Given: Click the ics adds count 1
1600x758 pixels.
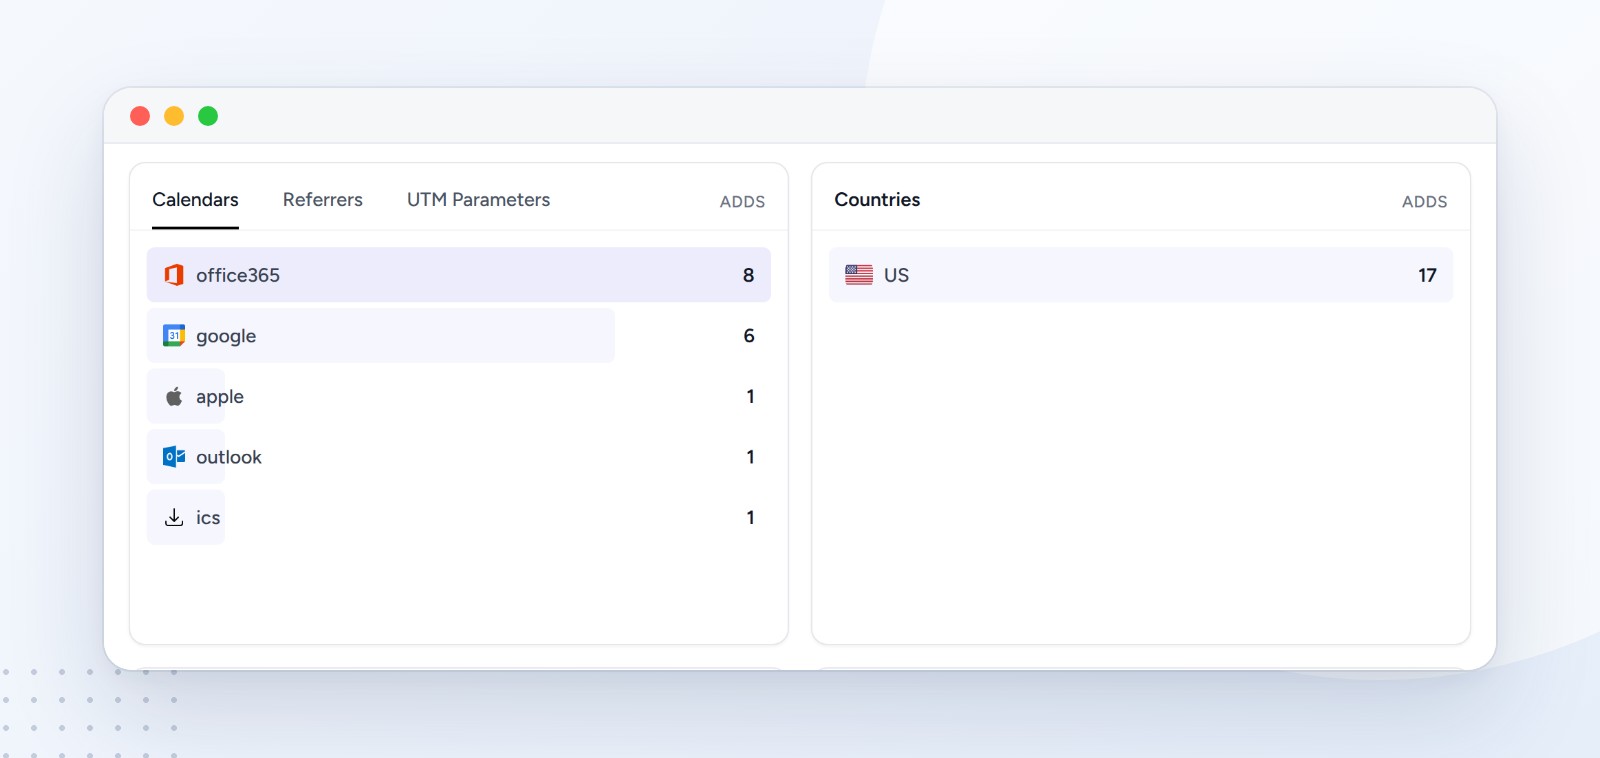Looking at the screenshot, I should 750,517.
